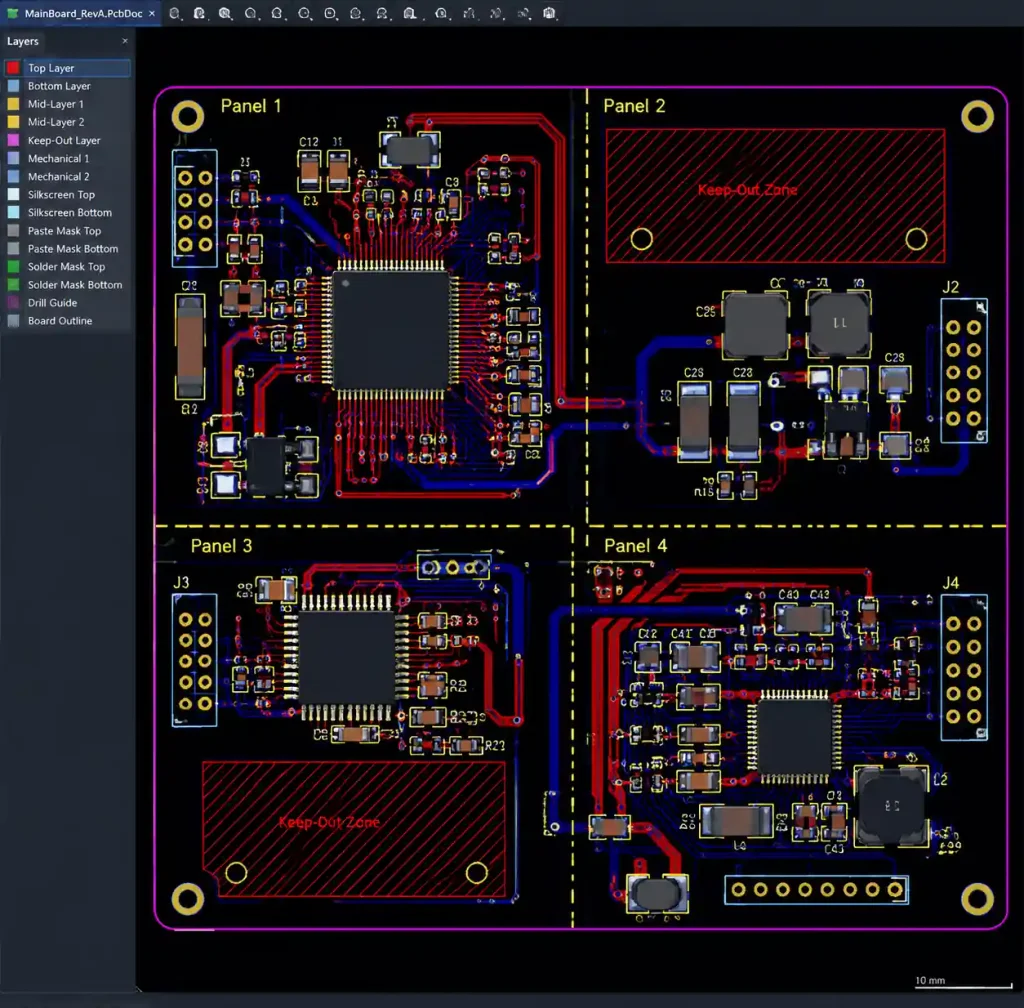
Task: Select the Mechanical 2 layer
Action: (67, 176)
